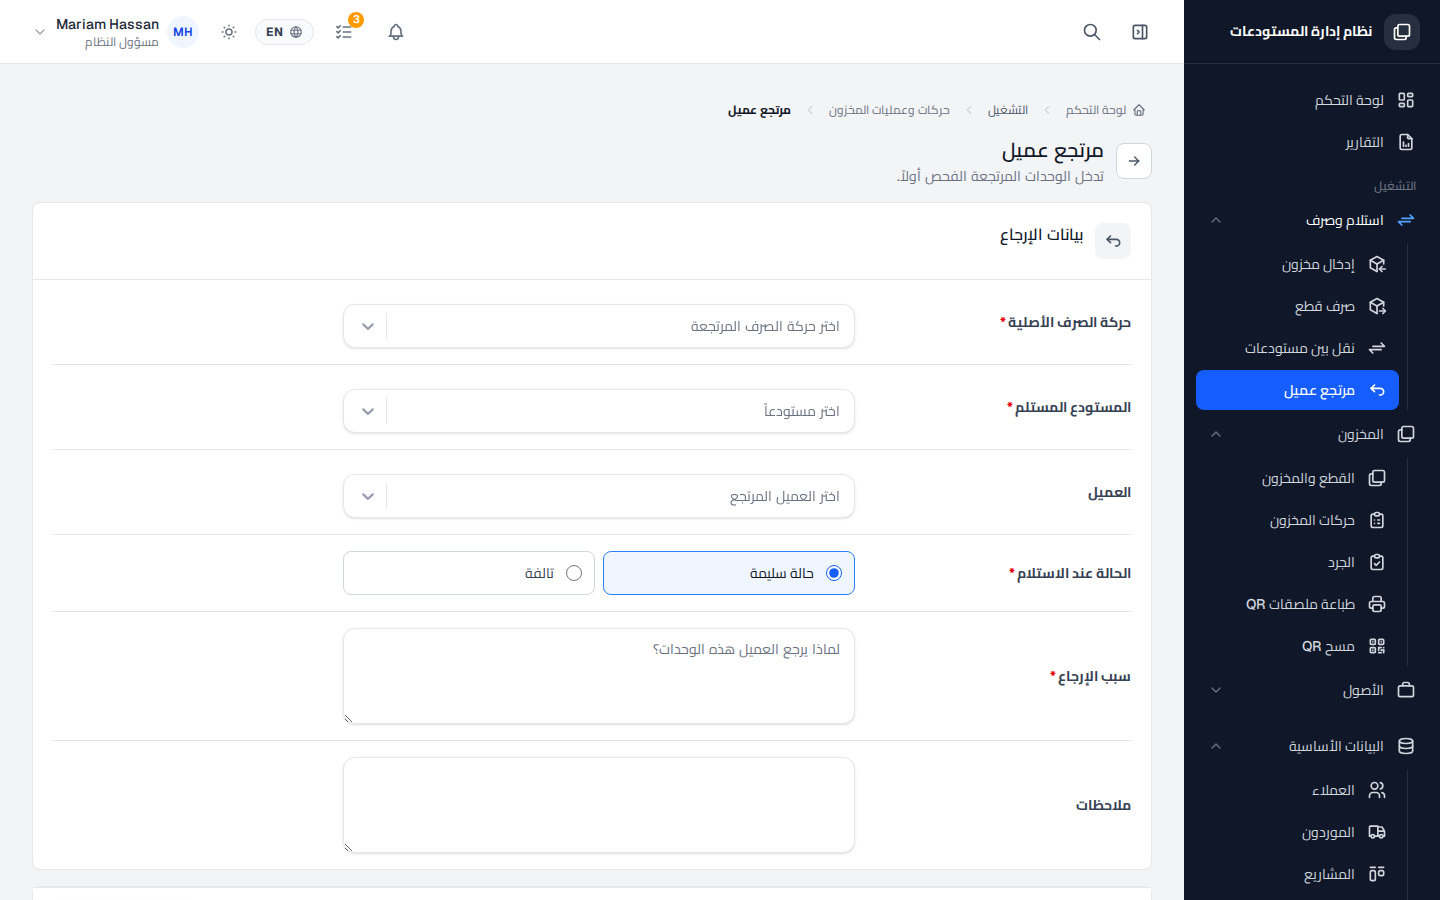The width and height of the screenshot is (1440, 900).
Task: Open إدخال مخزون menu item
Action: [1298, 264]
